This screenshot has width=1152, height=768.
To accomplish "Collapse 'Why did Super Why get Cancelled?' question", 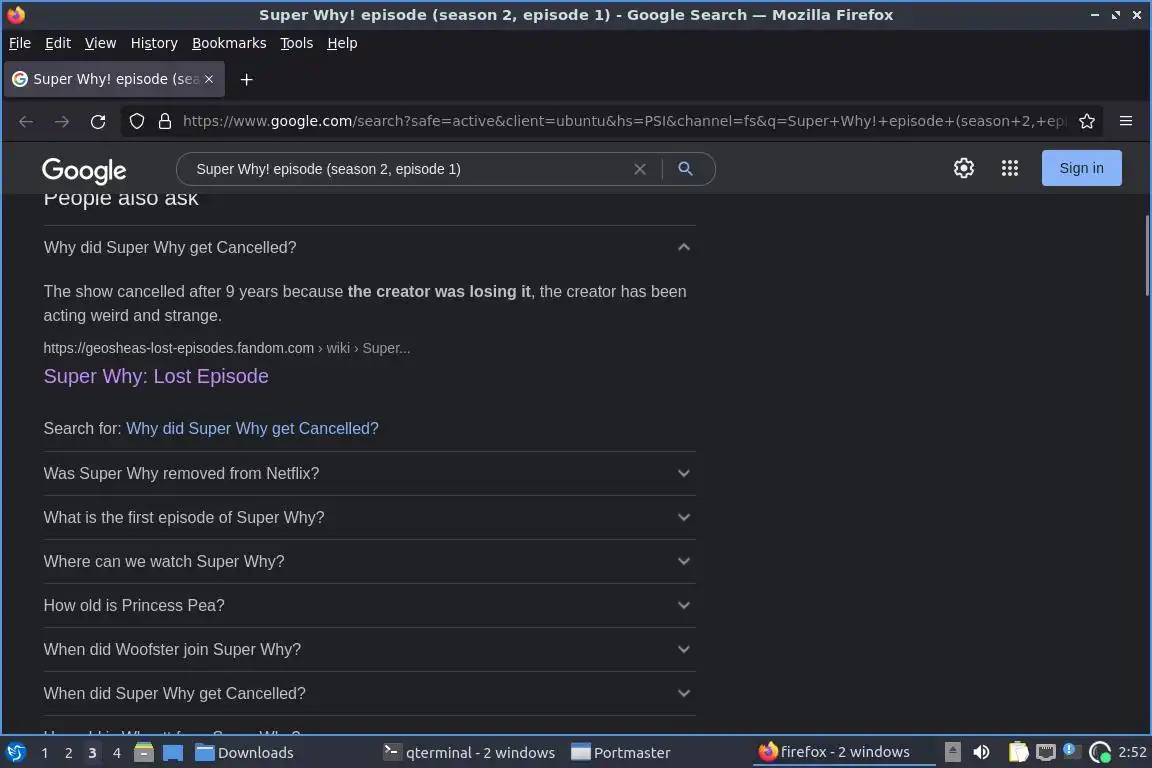I will tap(370, 248).
